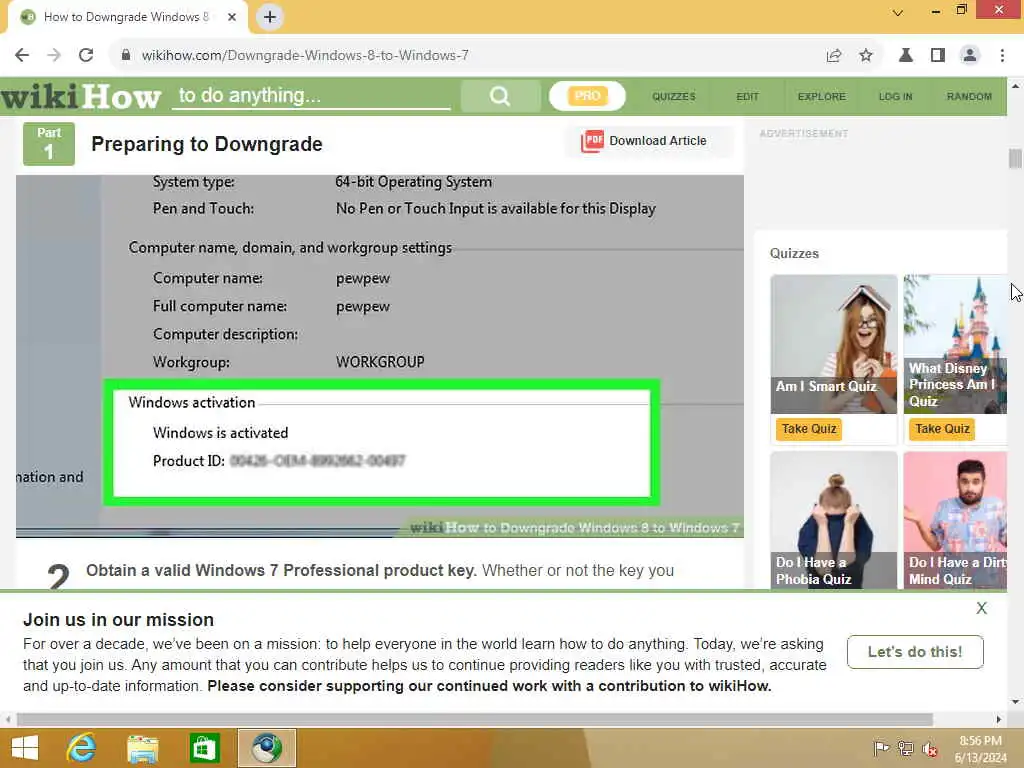Image resolution: width=1024 pixels, height=768 pixels.
Task: Open the wikiHow PRO button
Action: pos(587,96)
